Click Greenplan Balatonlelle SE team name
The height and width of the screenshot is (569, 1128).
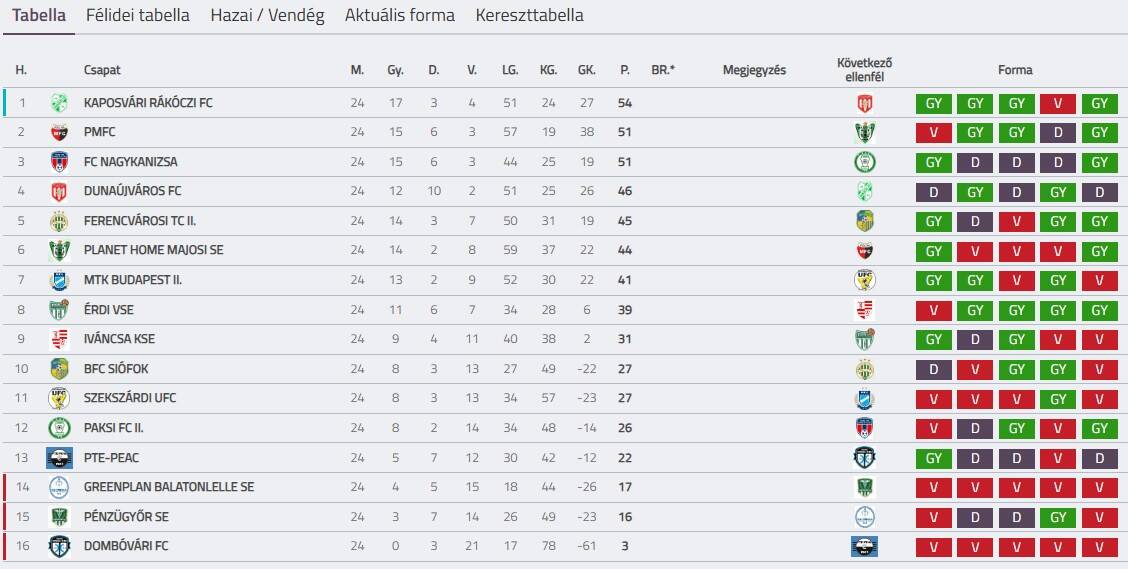click(x=168, y=488)
